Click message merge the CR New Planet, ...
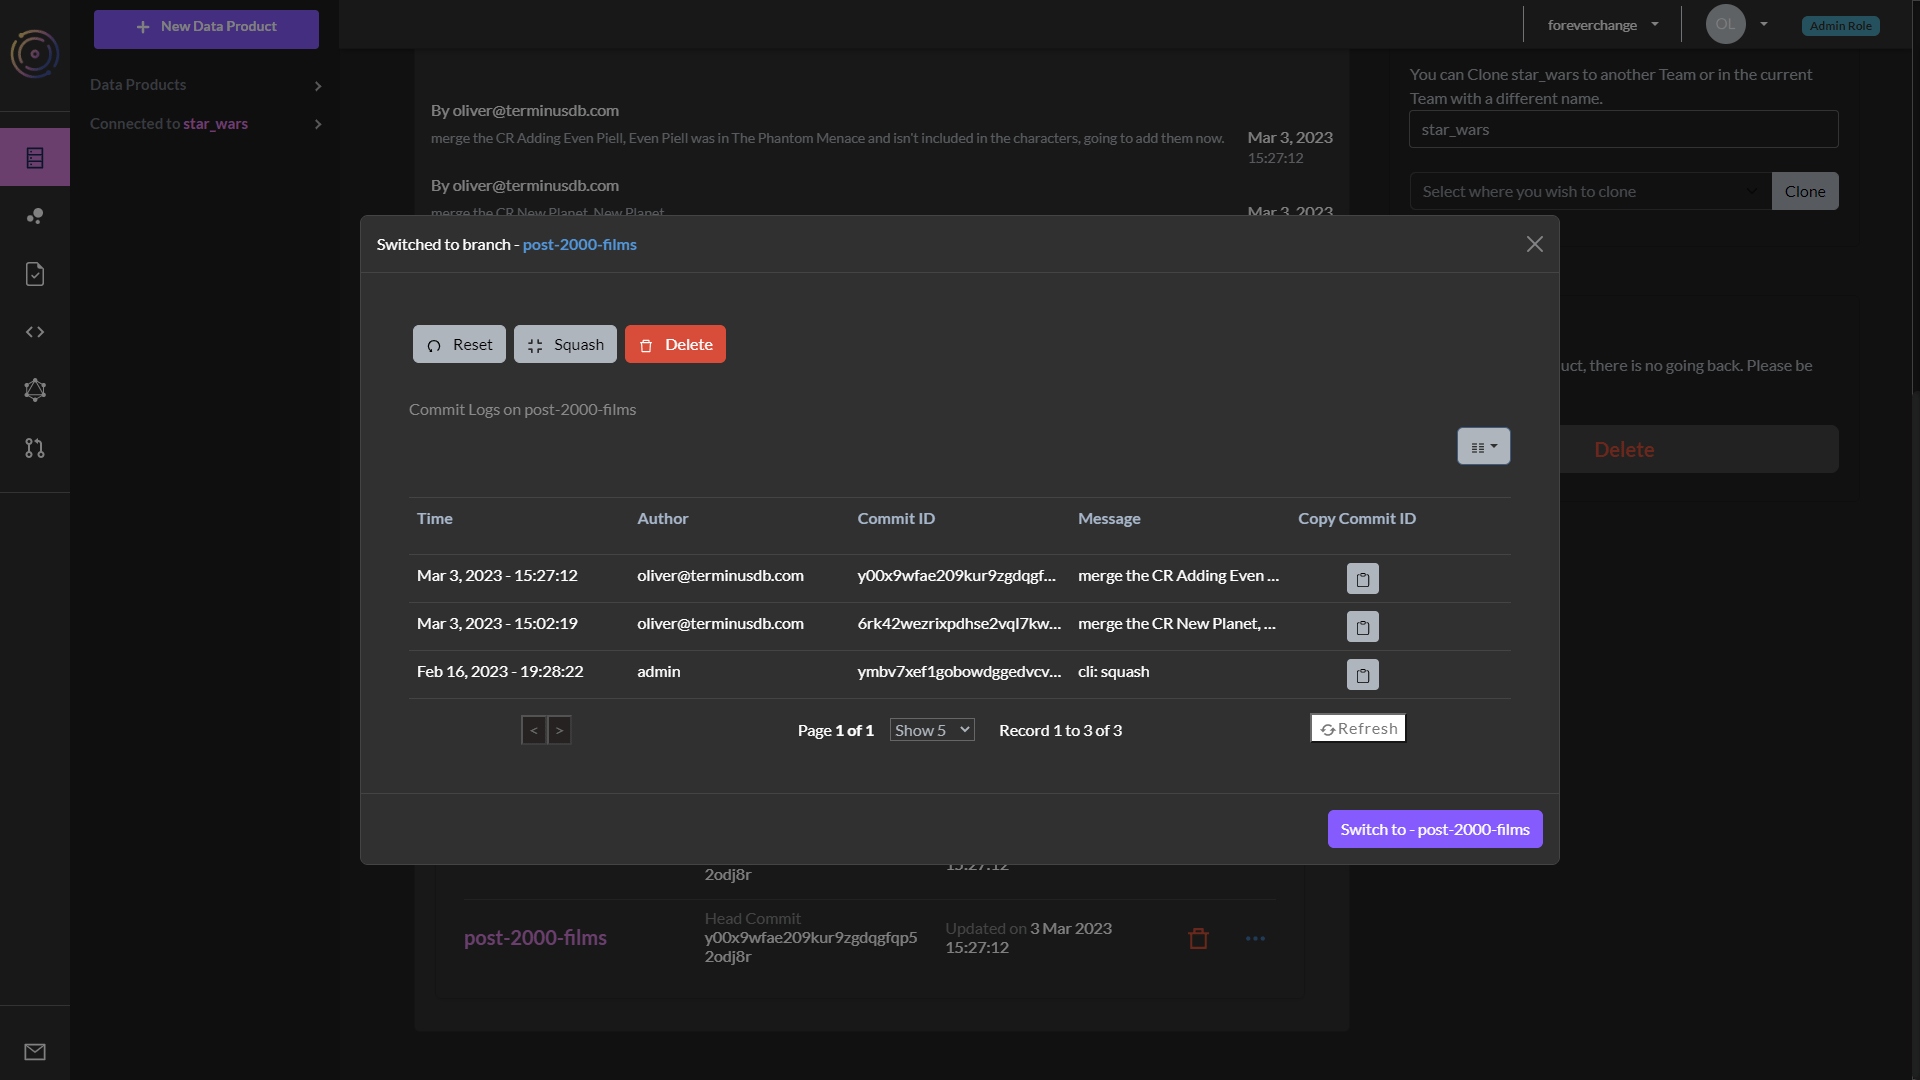 pos(1177,623)
